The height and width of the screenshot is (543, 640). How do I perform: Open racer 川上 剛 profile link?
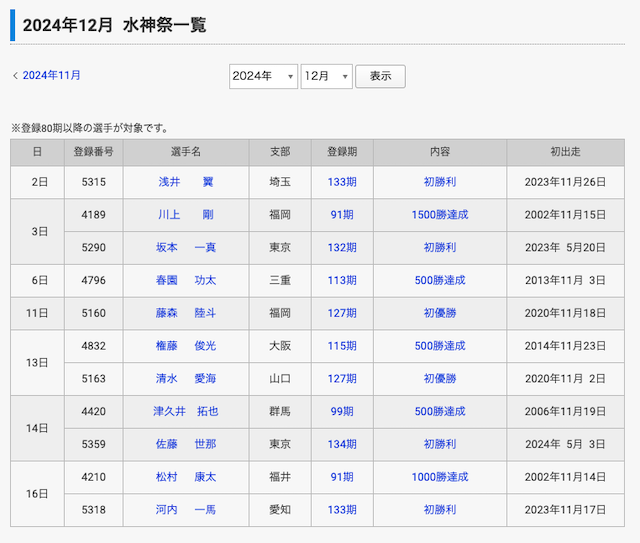pyautogui.click(x=186, y=215)
